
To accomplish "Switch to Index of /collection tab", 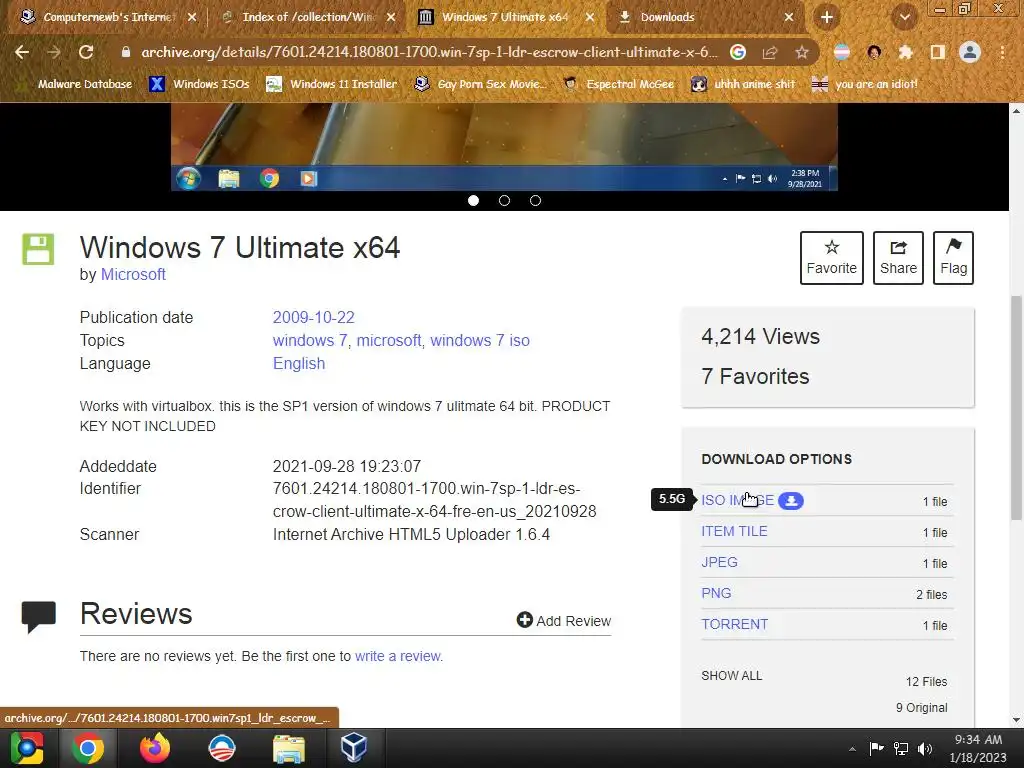I will (307, 18).
